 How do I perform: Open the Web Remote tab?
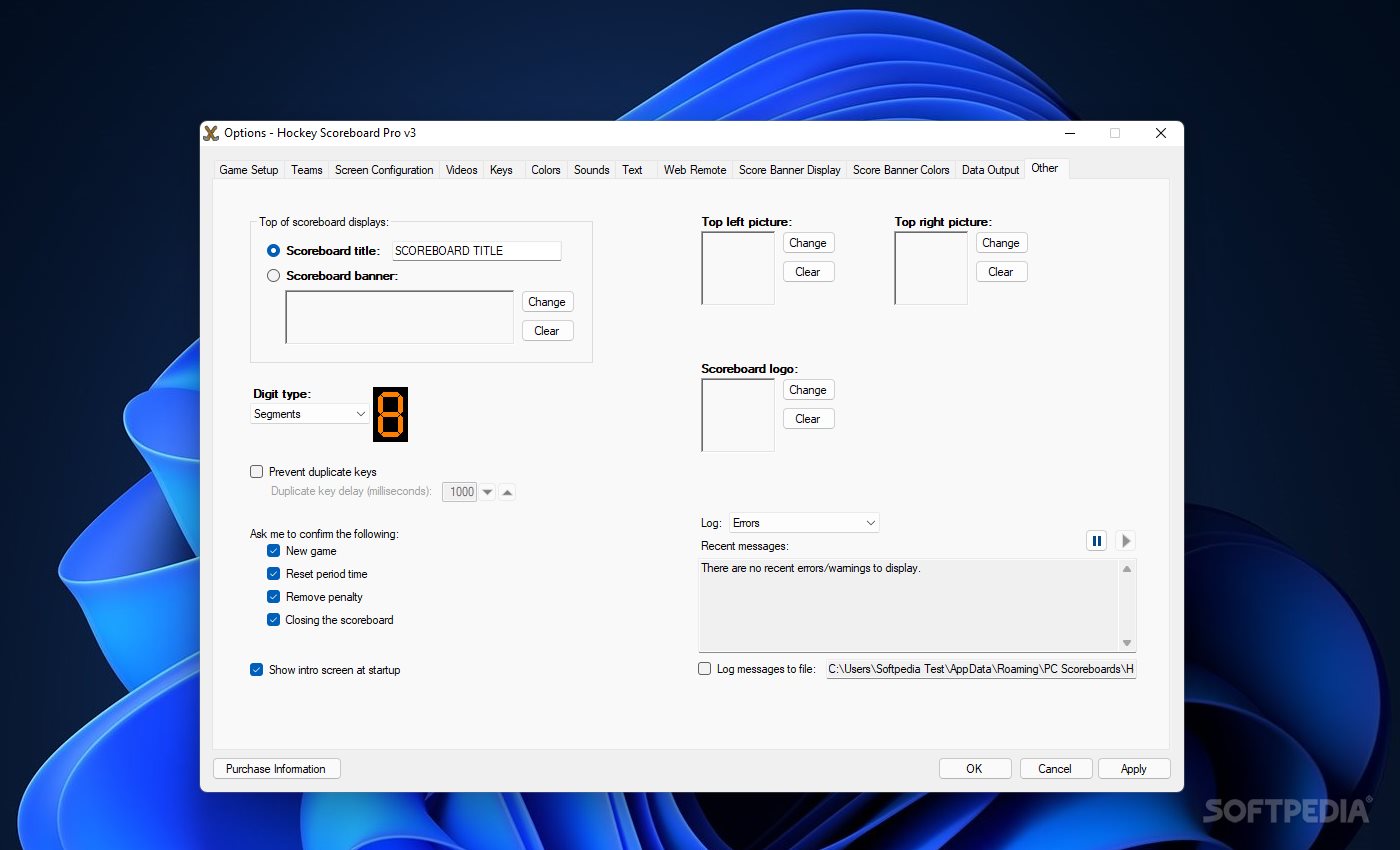point(695,170)
